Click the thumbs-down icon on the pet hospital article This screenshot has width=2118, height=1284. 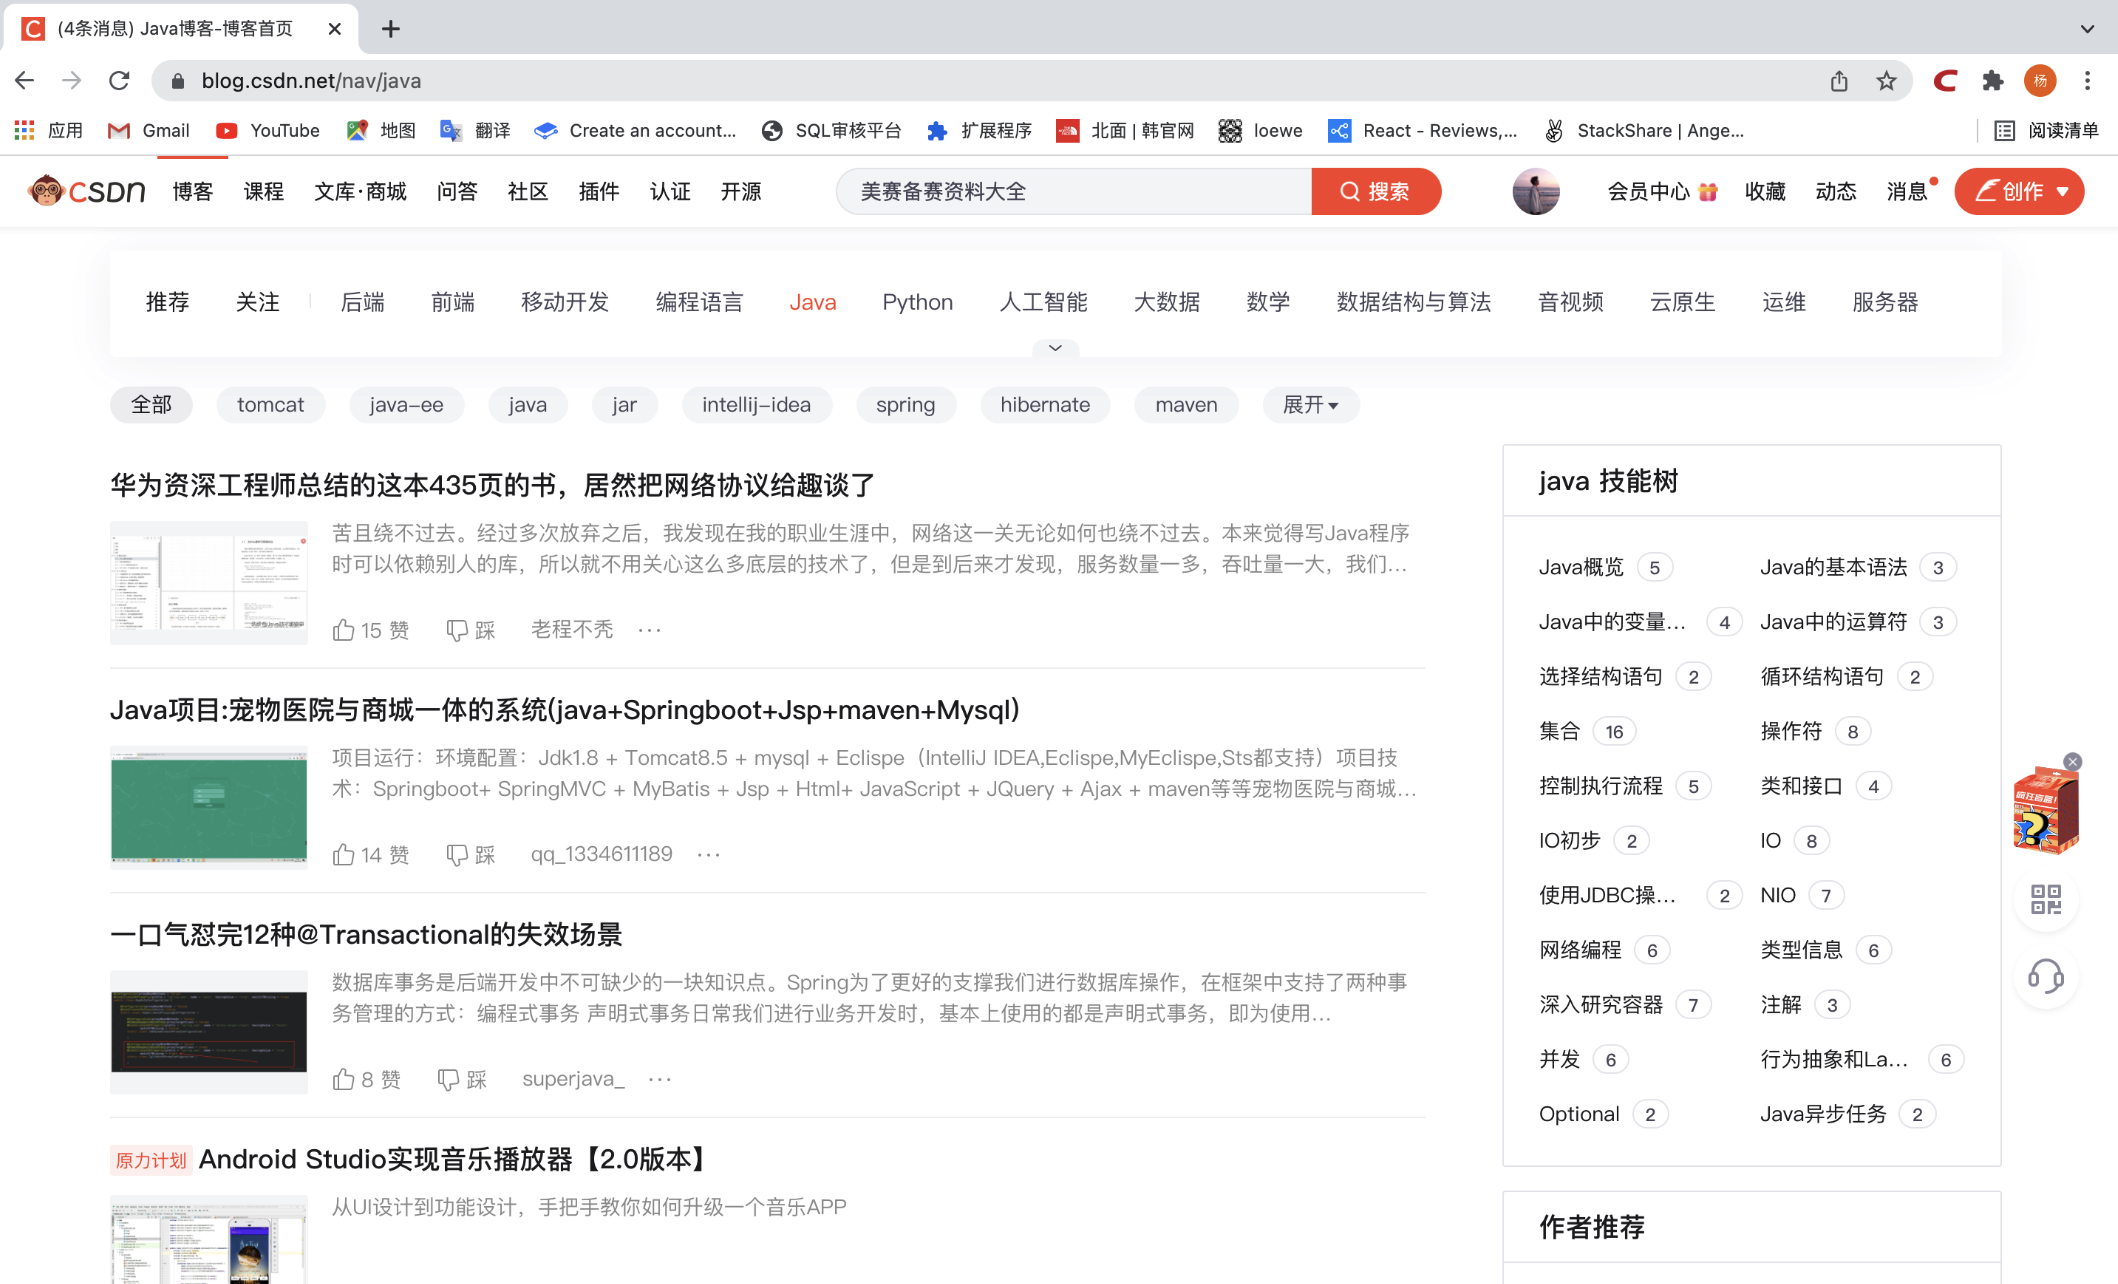coord(456,855)
